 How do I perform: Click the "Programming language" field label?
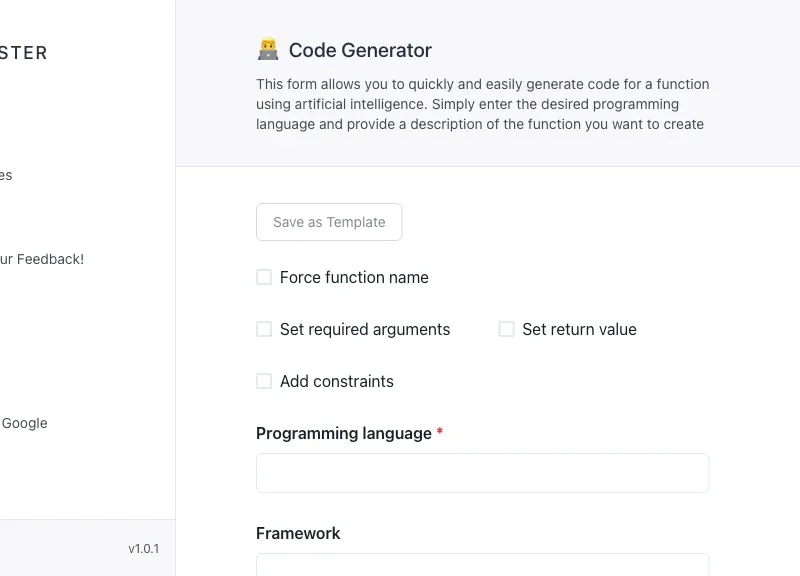342,433
